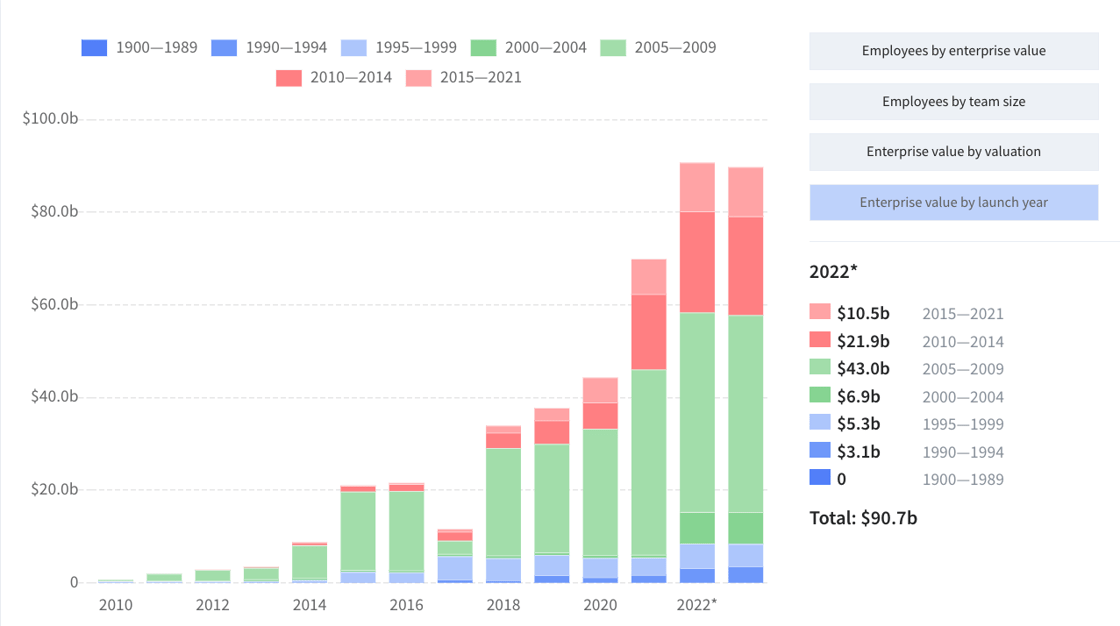Click the $80.0b y-axis label
The image size is (1120, 626).
pos(54,212)
